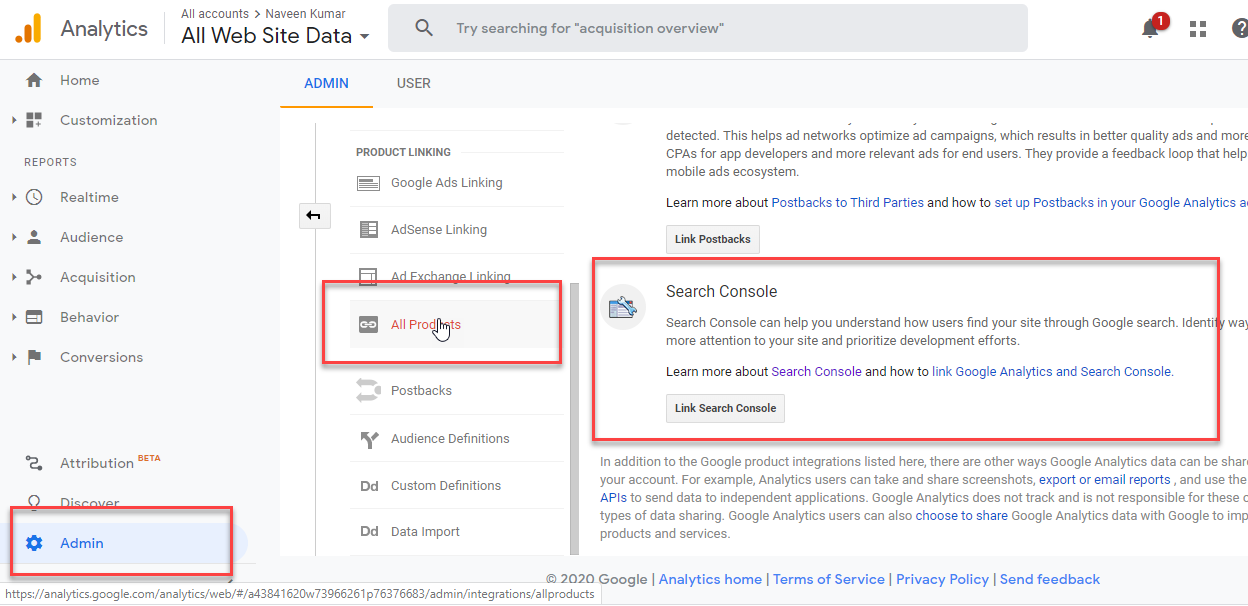Click the Search Console tools icon
The width and height of the screenshot is (1248, 606).
click(x=623, y=309)
